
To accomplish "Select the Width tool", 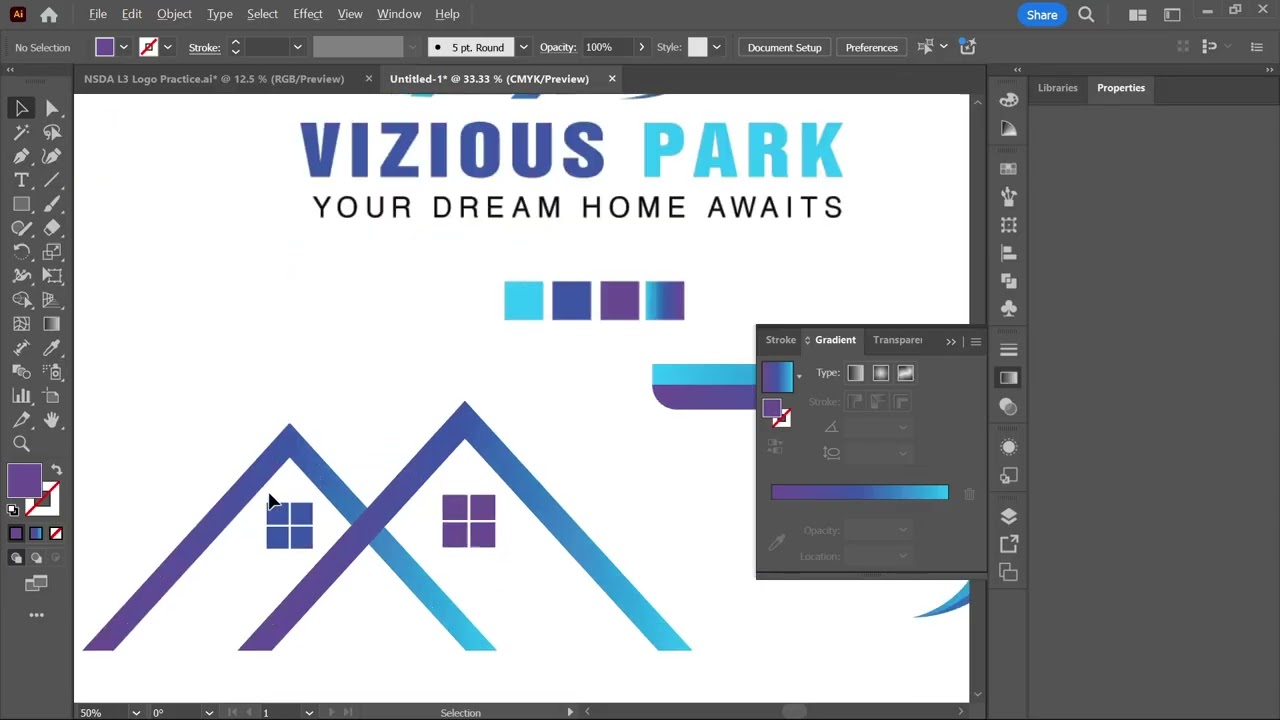I will click(21, 276).
